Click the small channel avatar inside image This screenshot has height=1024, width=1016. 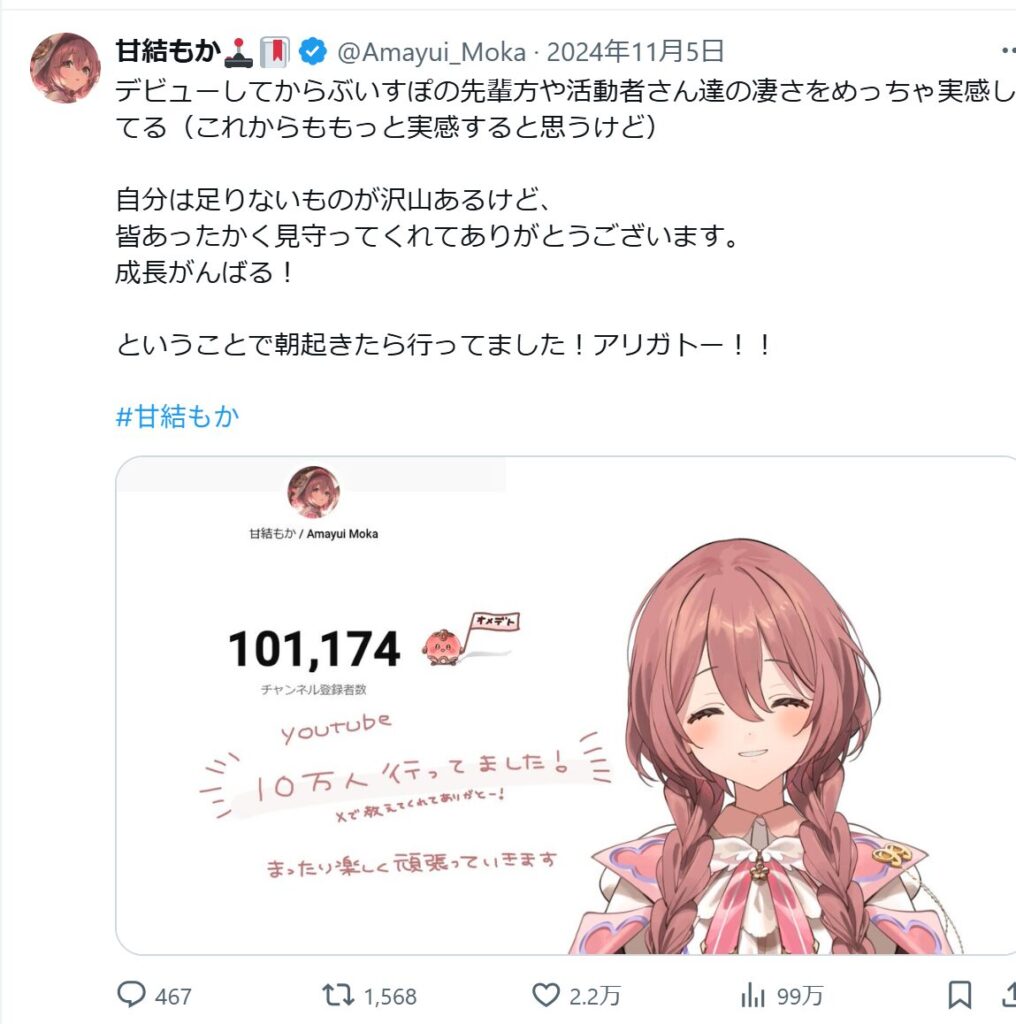tap(313, 492)
